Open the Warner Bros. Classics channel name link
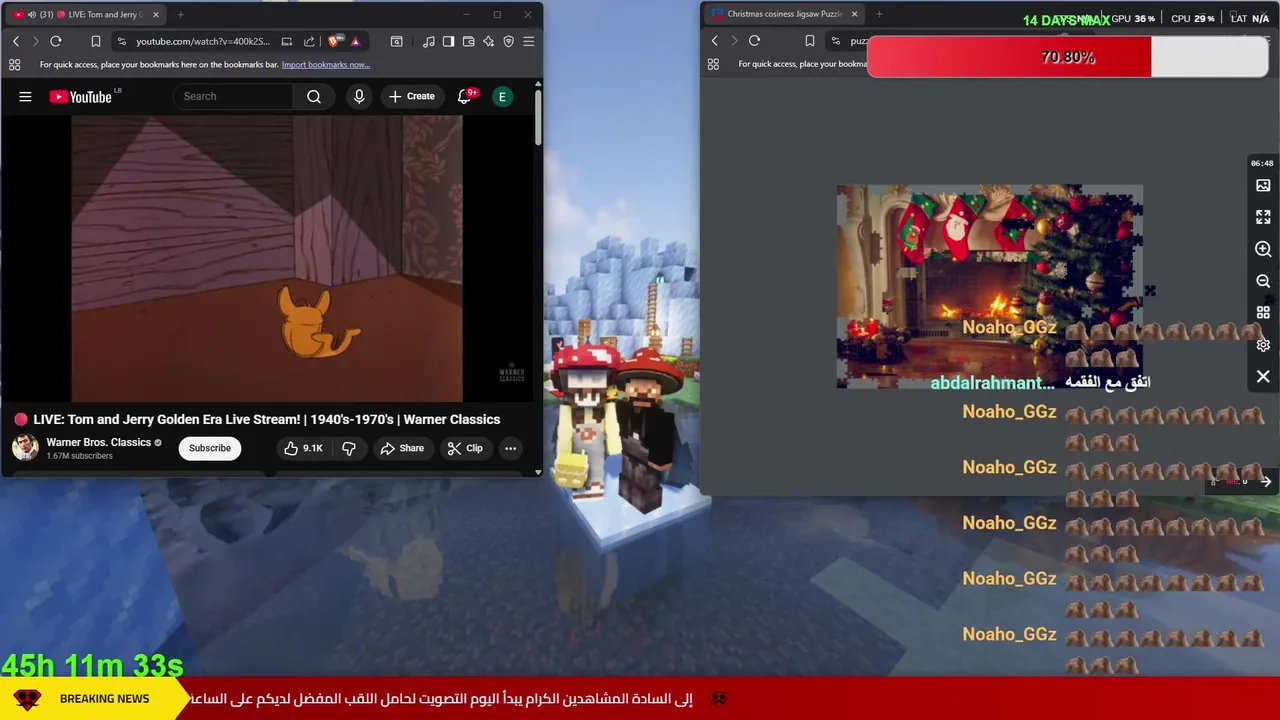Image resolution: width=1280 pixels, height=720 pixels. (99, 442)
